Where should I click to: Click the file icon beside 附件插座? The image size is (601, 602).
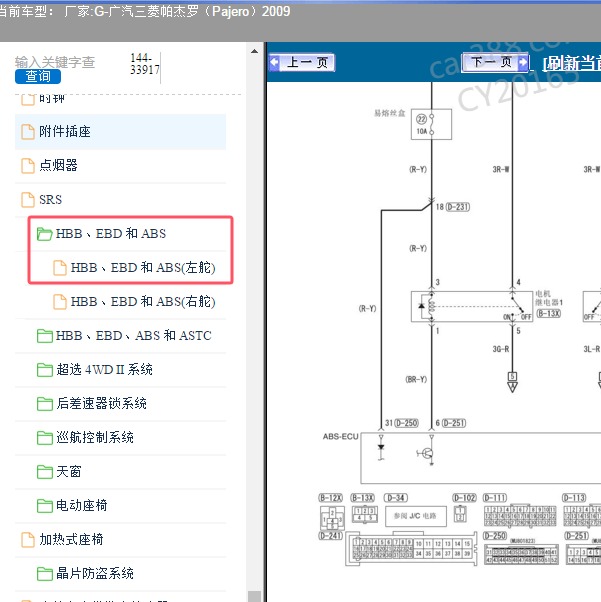(x=28, y=132)
